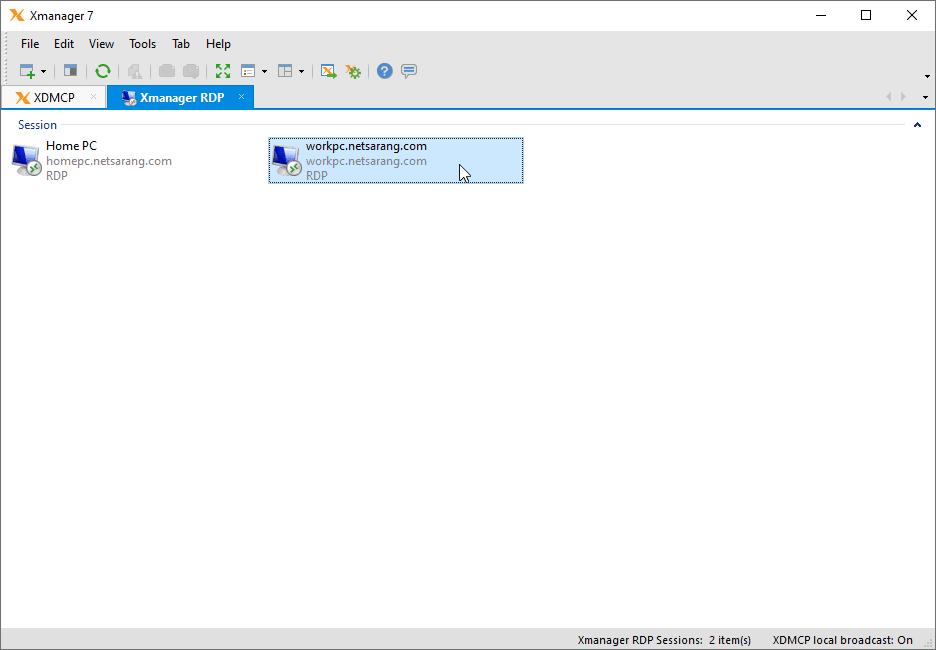Image resolution: width=936 pixels, height=650 pixels.
Task: Click the Home PC session name
Action: coord(71,146)
